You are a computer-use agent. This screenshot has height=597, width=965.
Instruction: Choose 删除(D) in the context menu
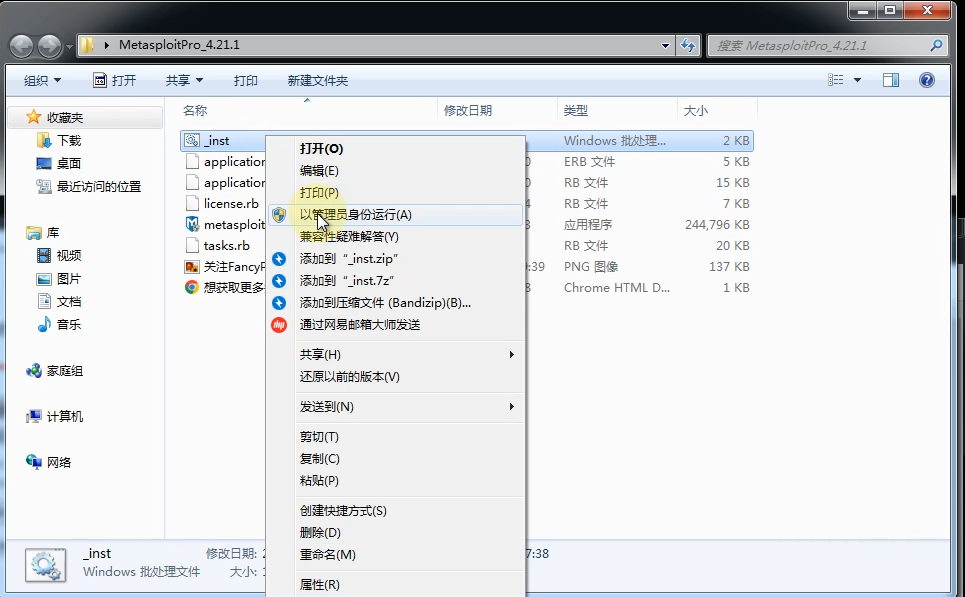coord(396,532)
